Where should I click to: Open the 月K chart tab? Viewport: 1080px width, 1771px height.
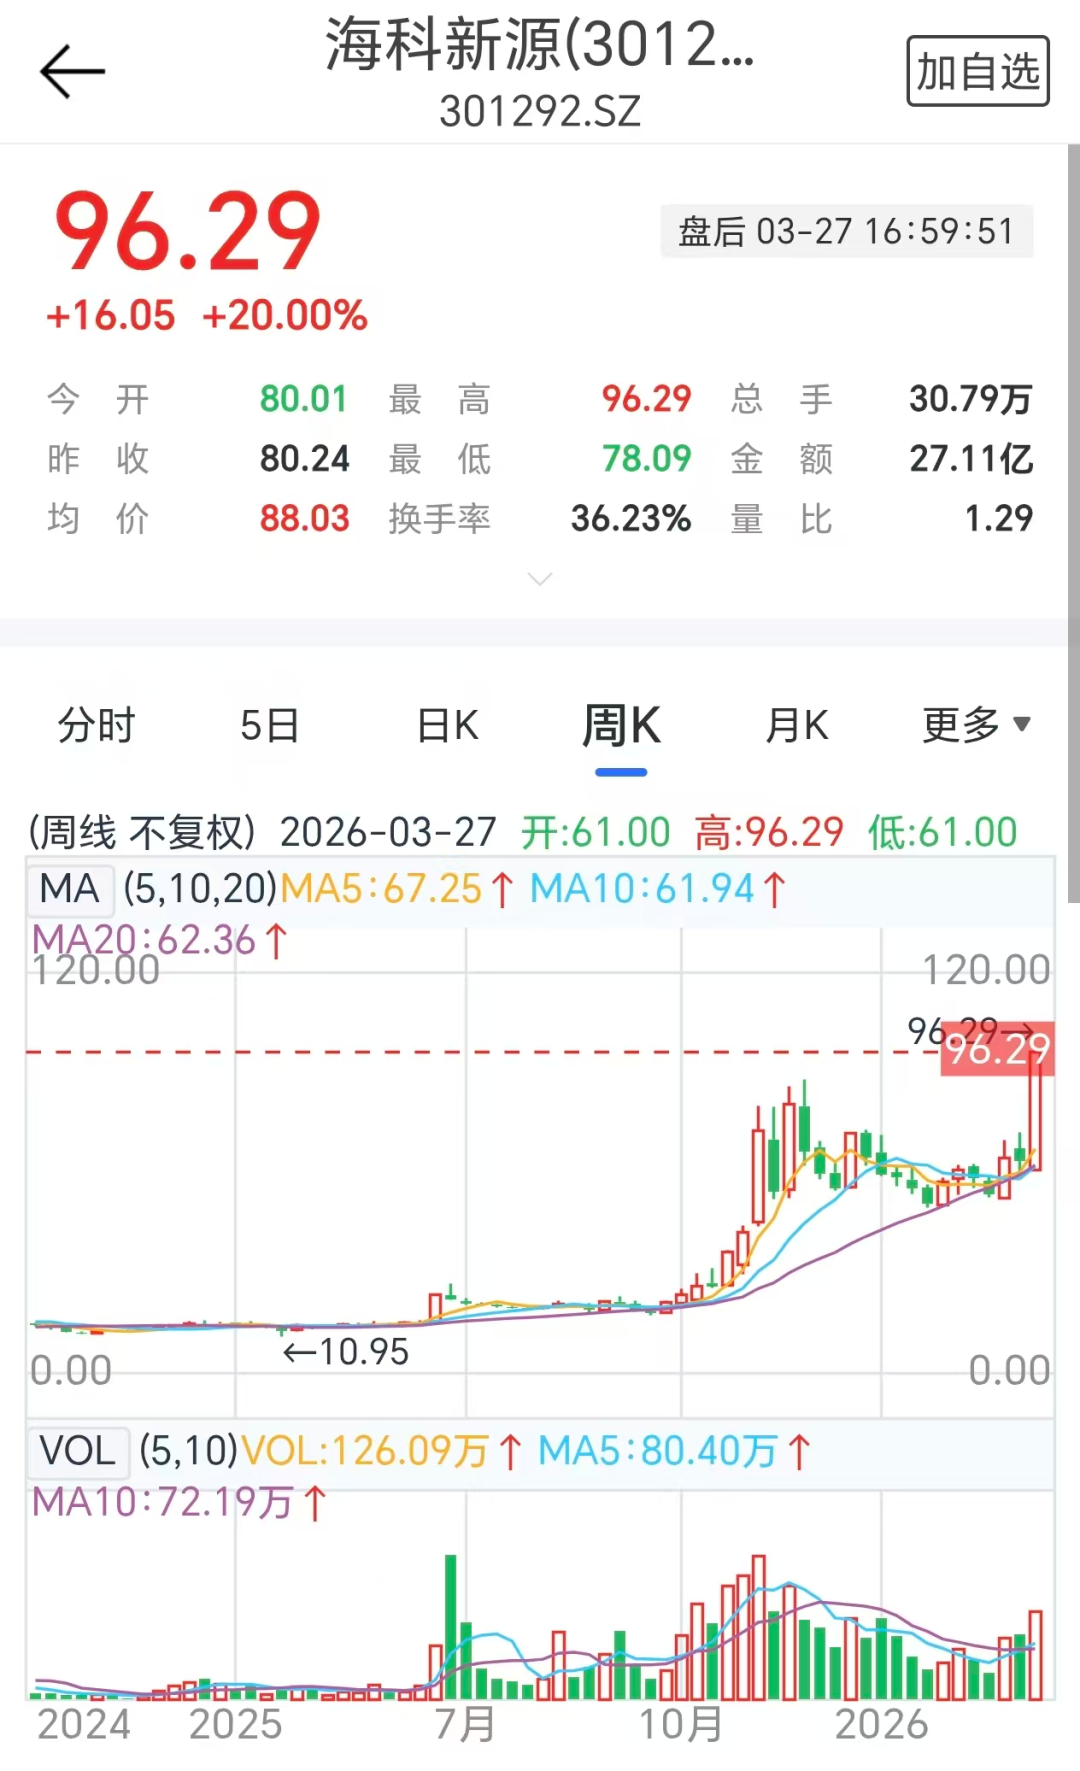[797, 726]
